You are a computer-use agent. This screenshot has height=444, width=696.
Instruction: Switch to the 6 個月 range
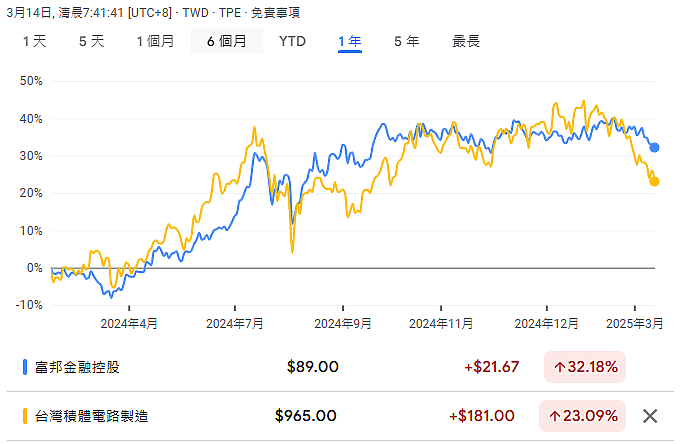pyautogui.click(x=227, y=41)
